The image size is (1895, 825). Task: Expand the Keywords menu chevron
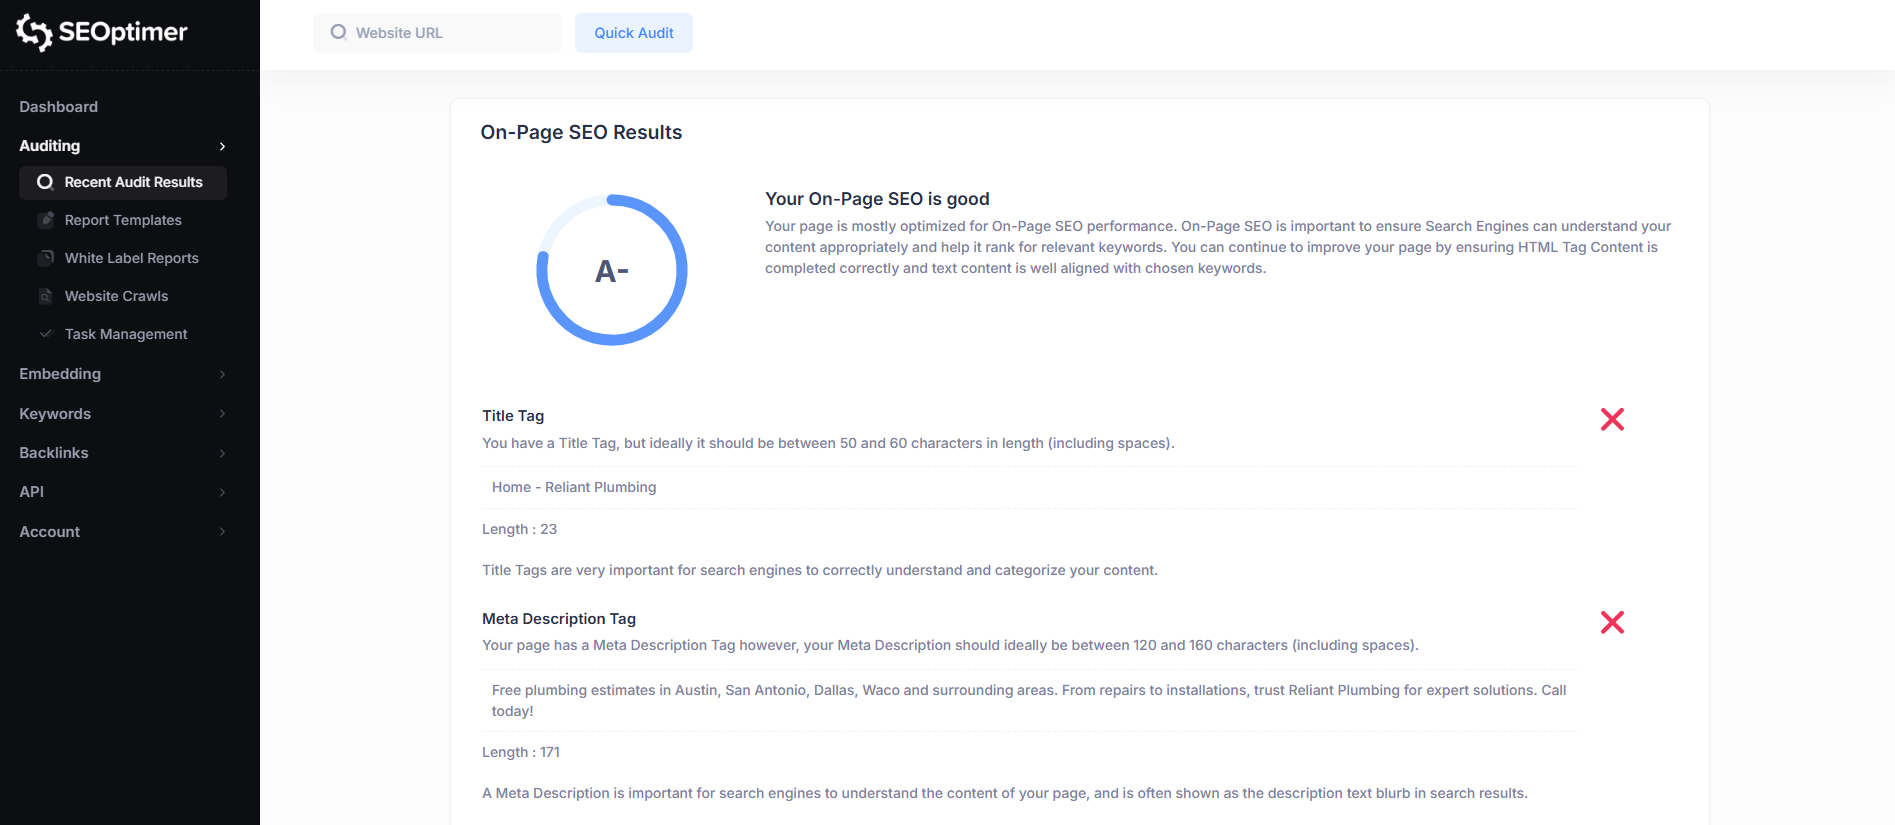[x=222, y=414]
